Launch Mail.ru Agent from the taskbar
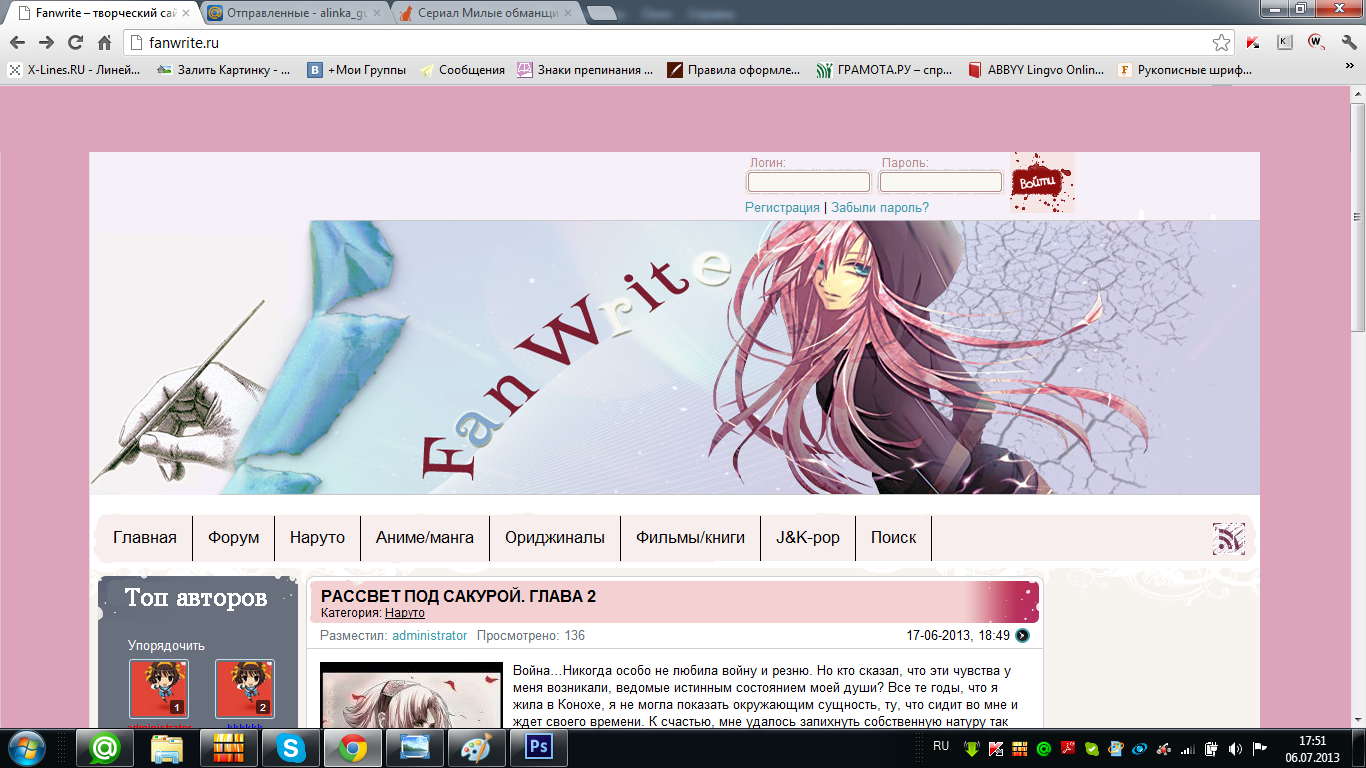This screenshot has width=1366, height=768. click(x=105, y=747)
